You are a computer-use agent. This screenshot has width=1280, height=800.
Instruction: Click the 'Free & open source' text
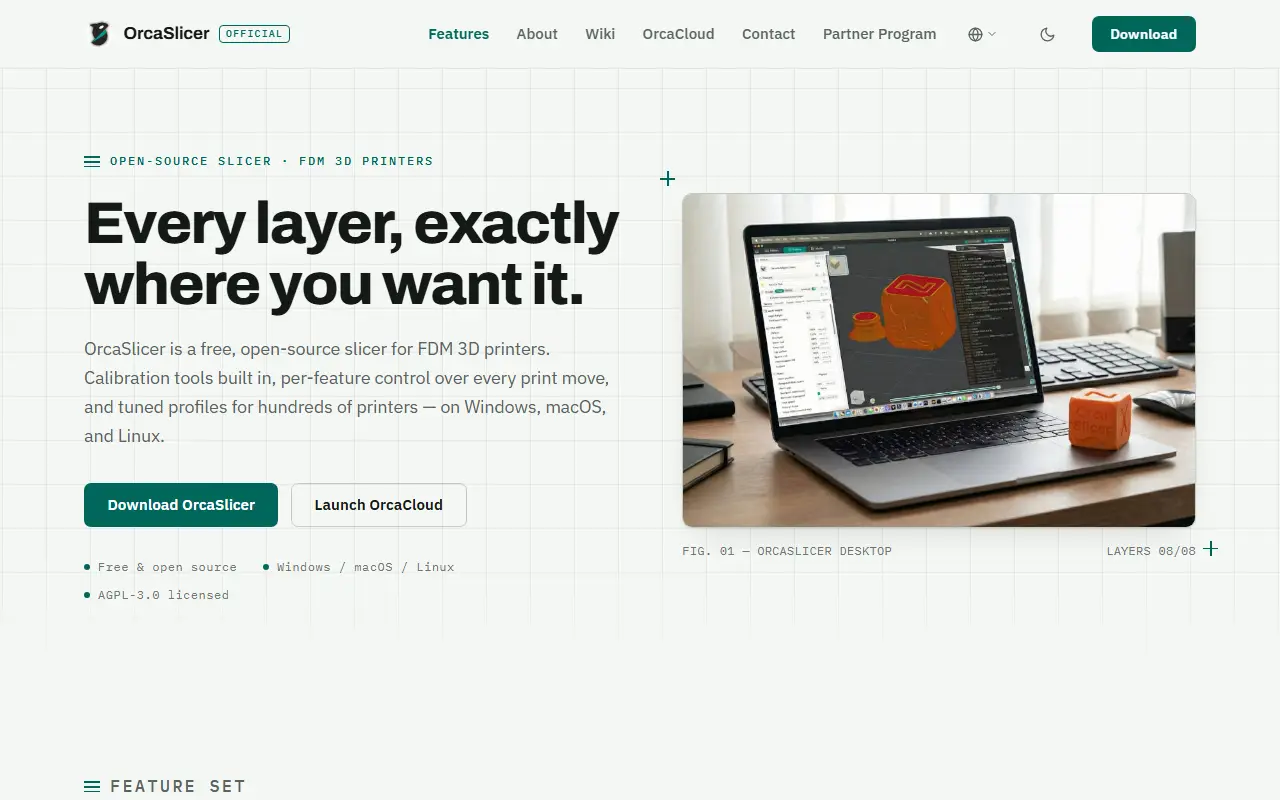point(167,567)
